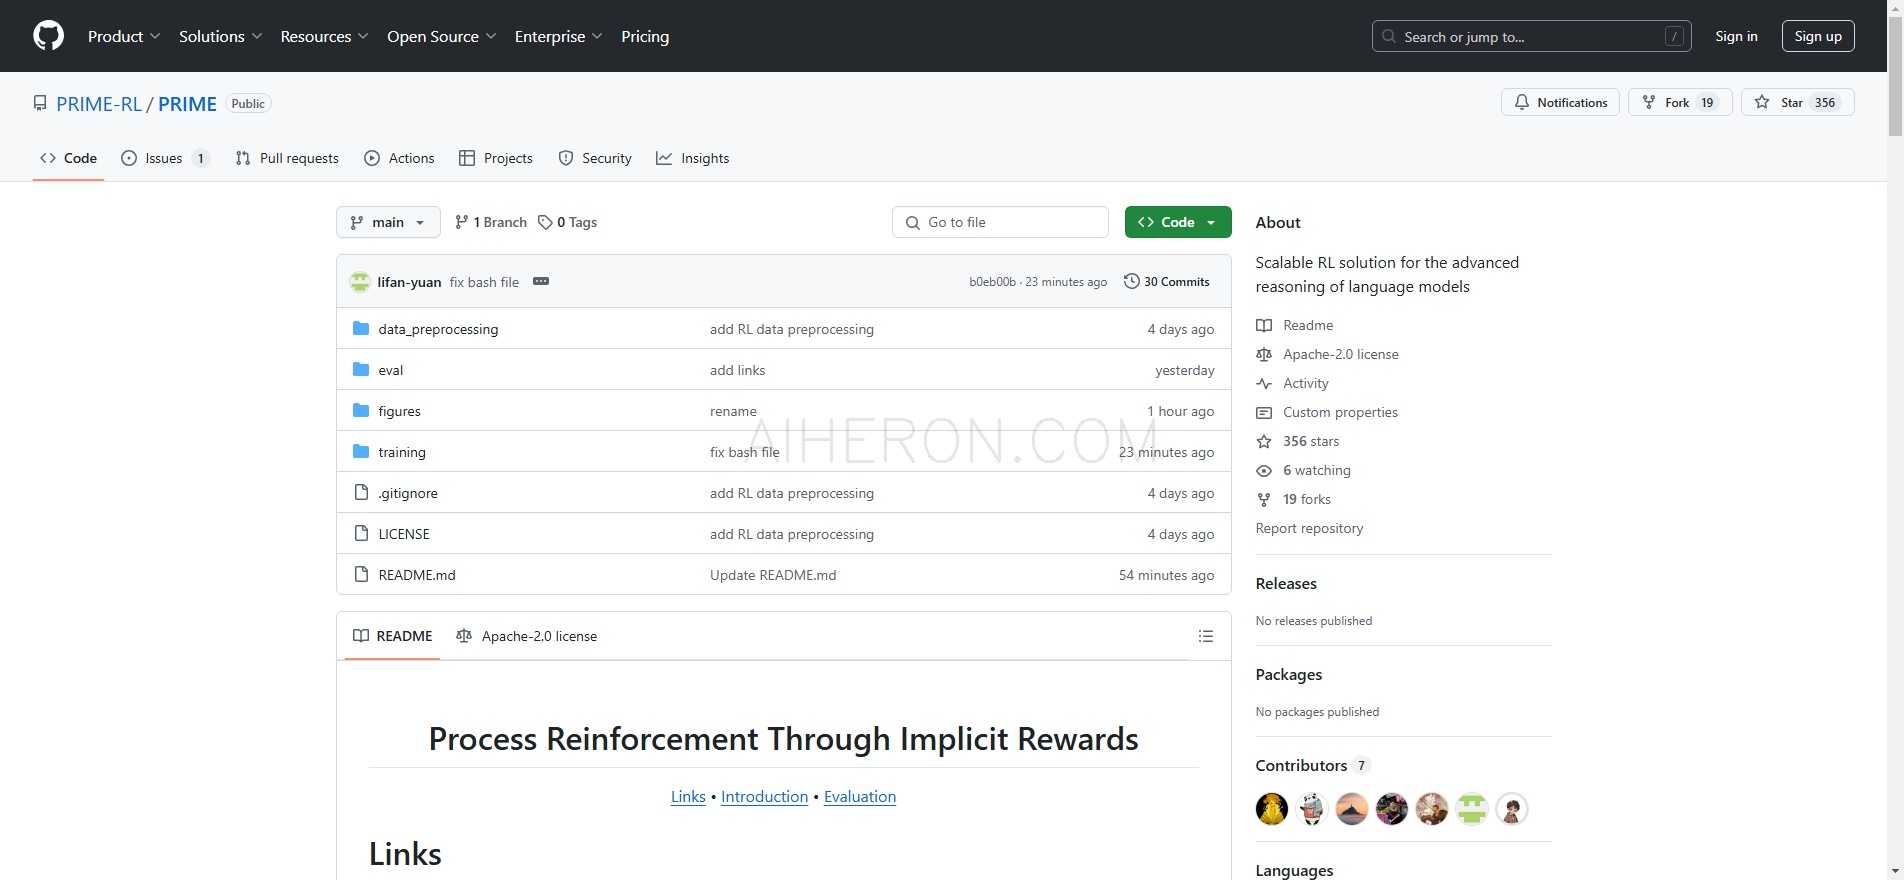The width and height of the screenshot is (1904, 880).
Task: View the 0 Tags link
Action: click(567, 222)
